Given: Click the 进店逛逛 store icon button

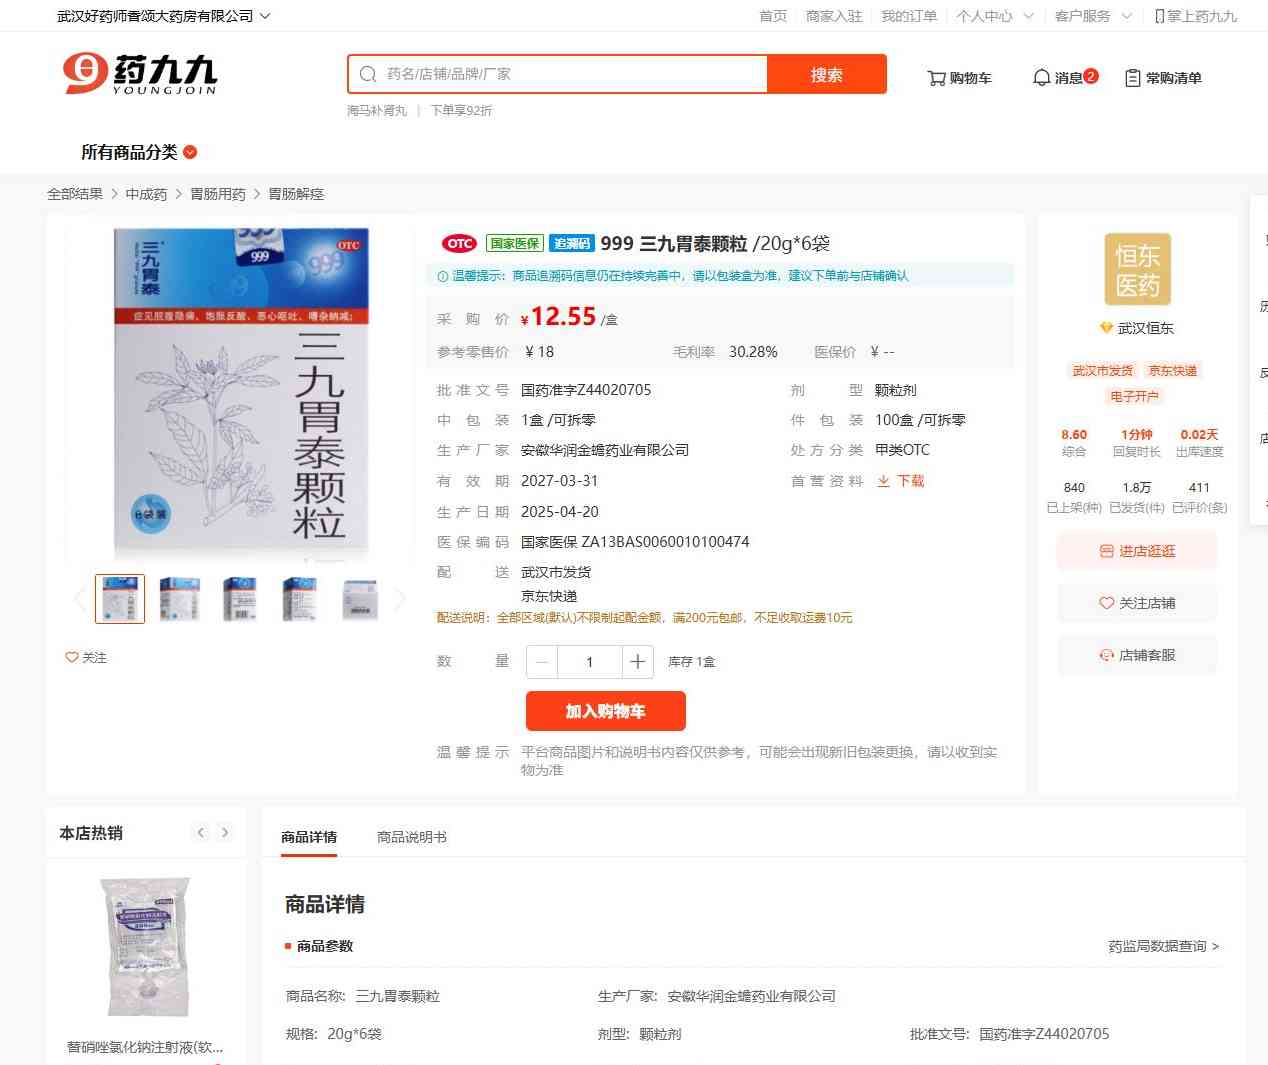Looking at the screenshot, I should coord(1137,551).
